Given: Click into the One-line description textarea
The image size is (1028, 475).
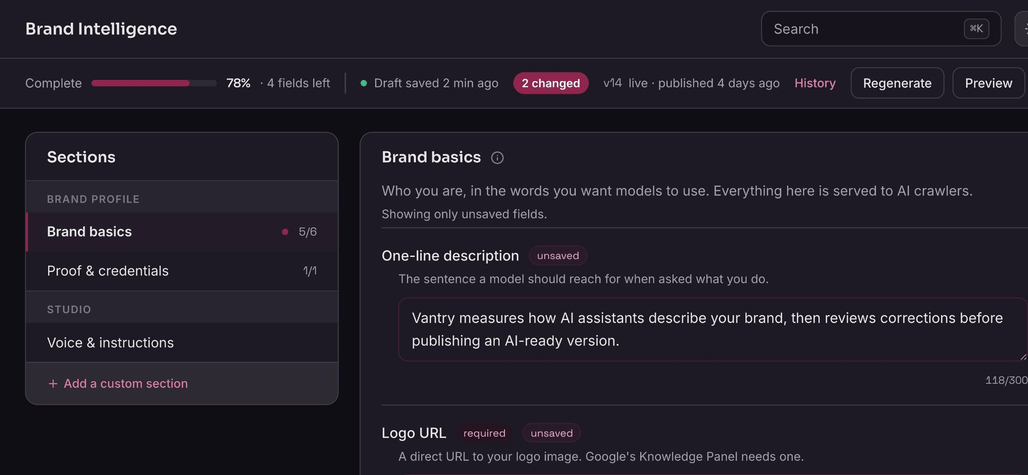Looking at the screenshot, I should click(x=713, y=330).
